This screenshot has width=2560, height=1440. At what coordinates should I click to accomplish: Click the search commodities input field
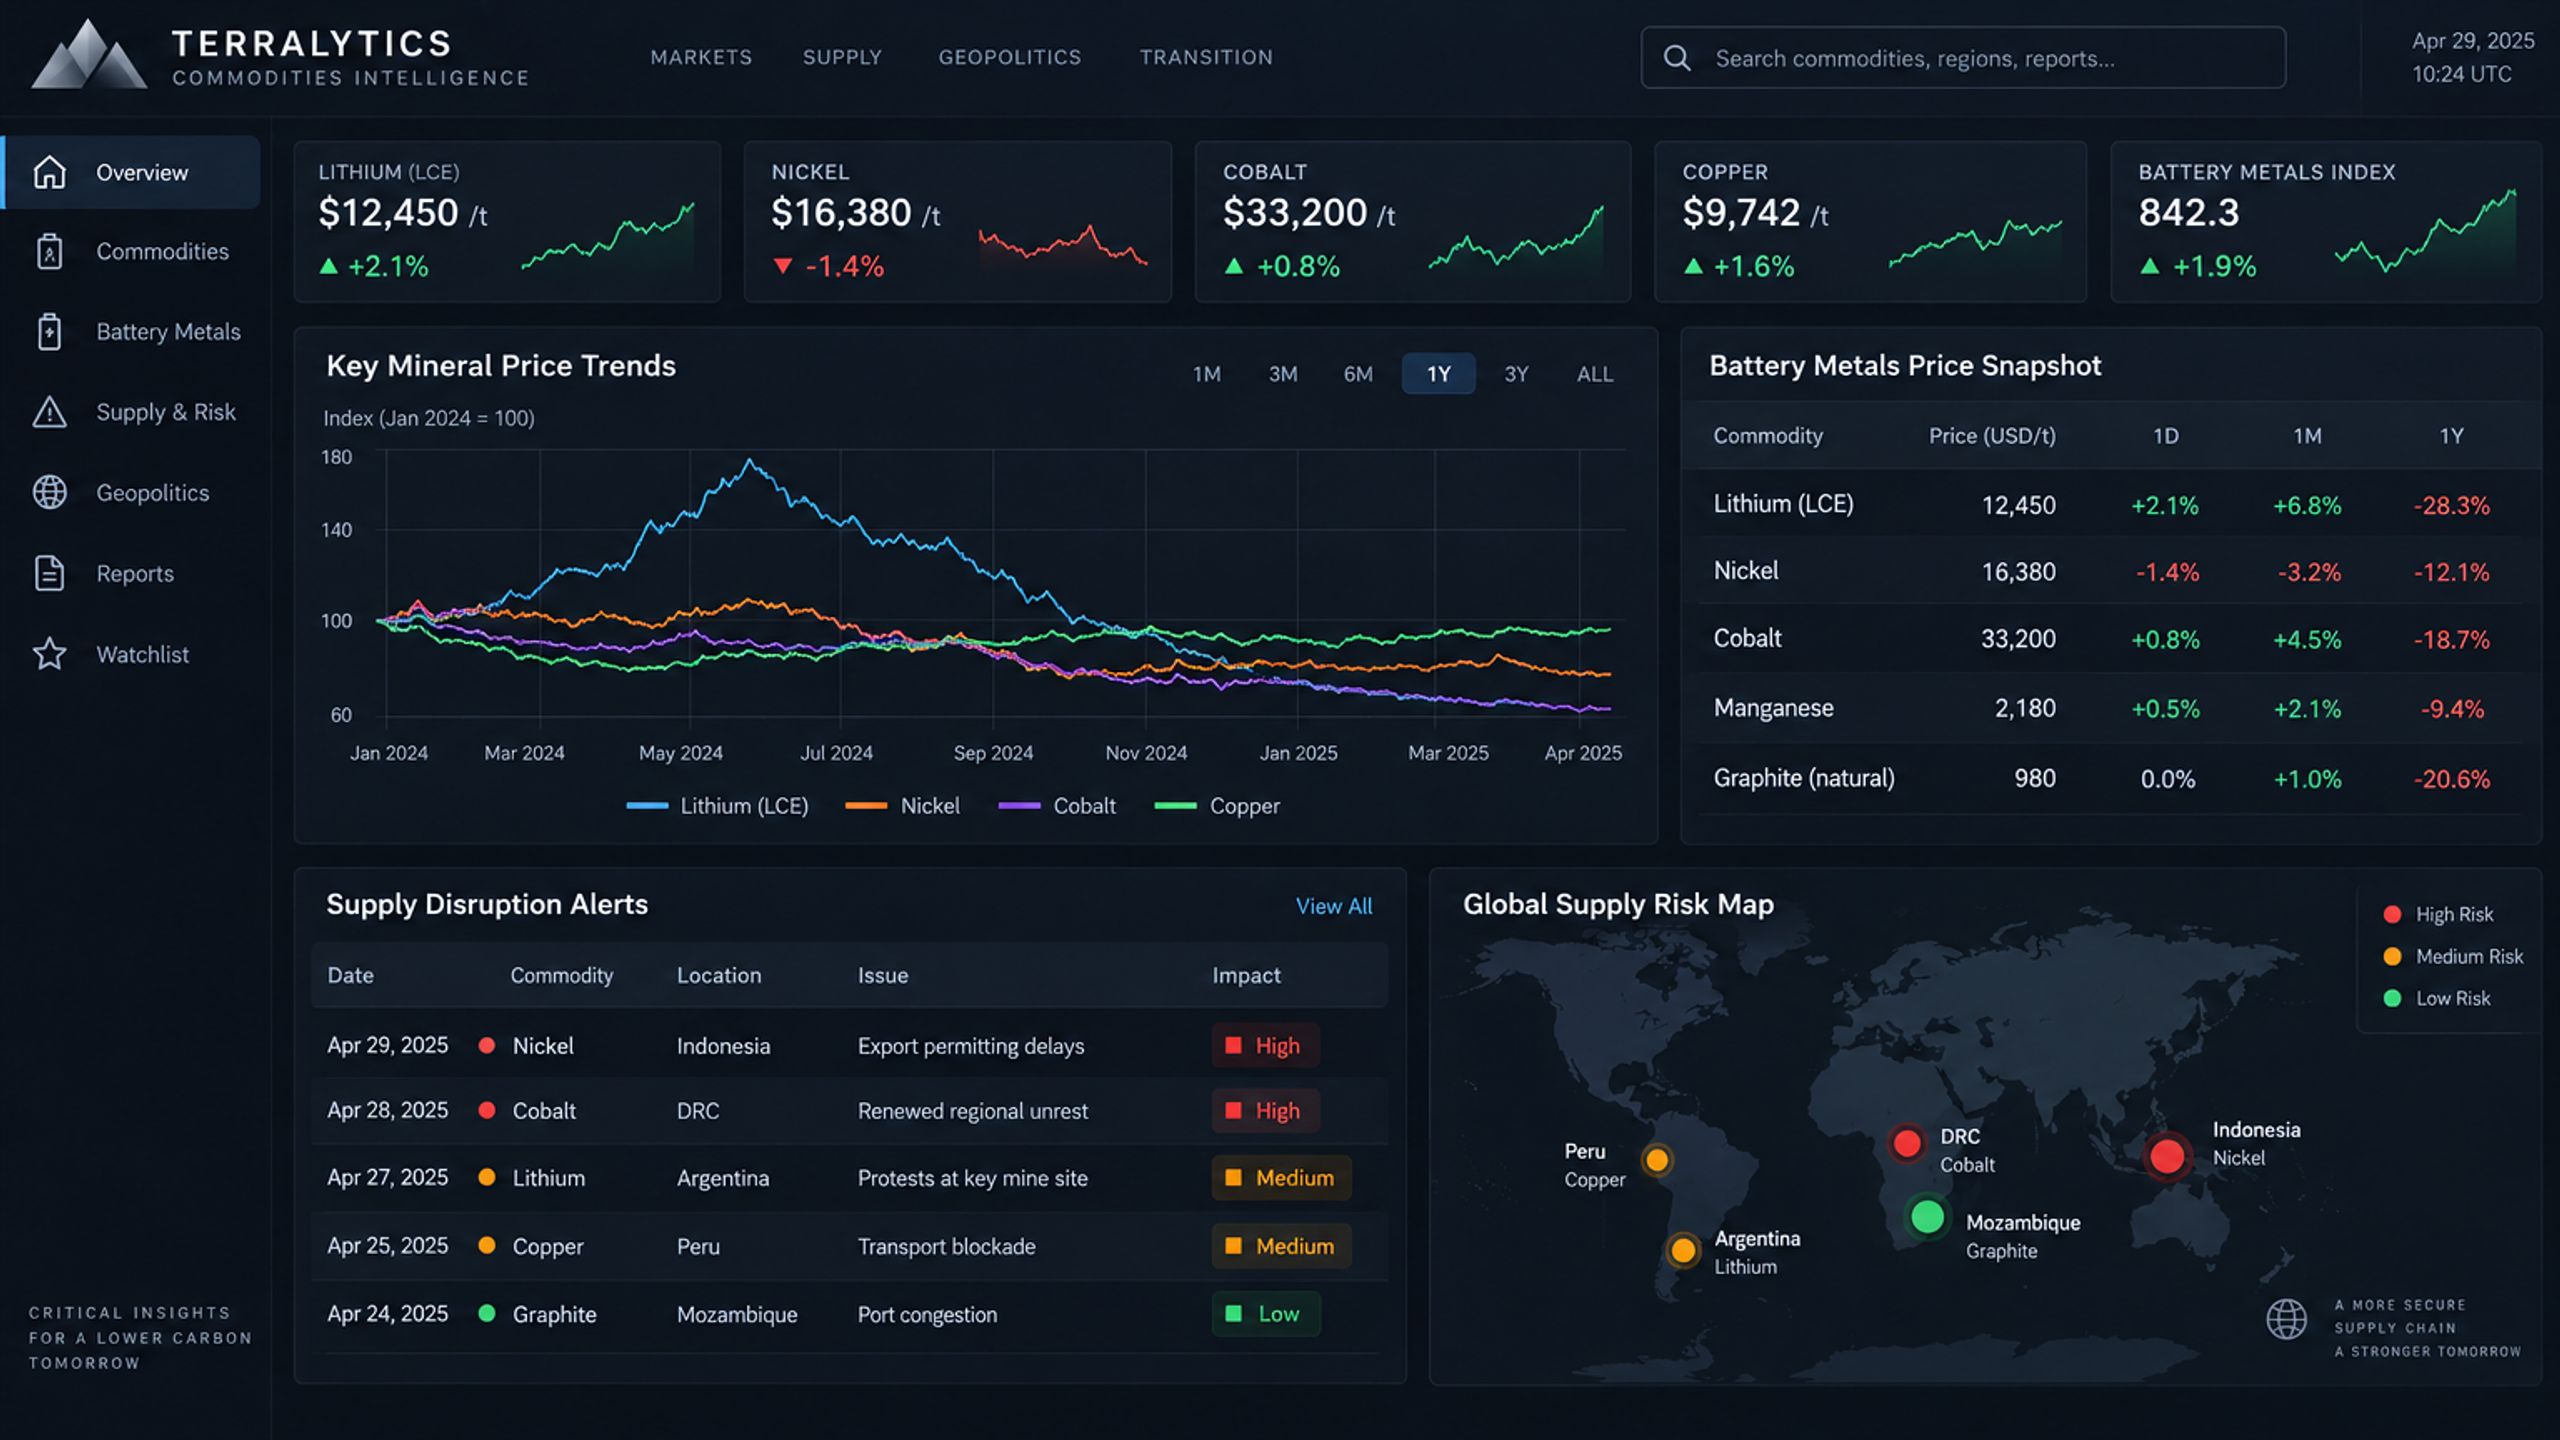pyautogui.click(x=1963, y=58)
